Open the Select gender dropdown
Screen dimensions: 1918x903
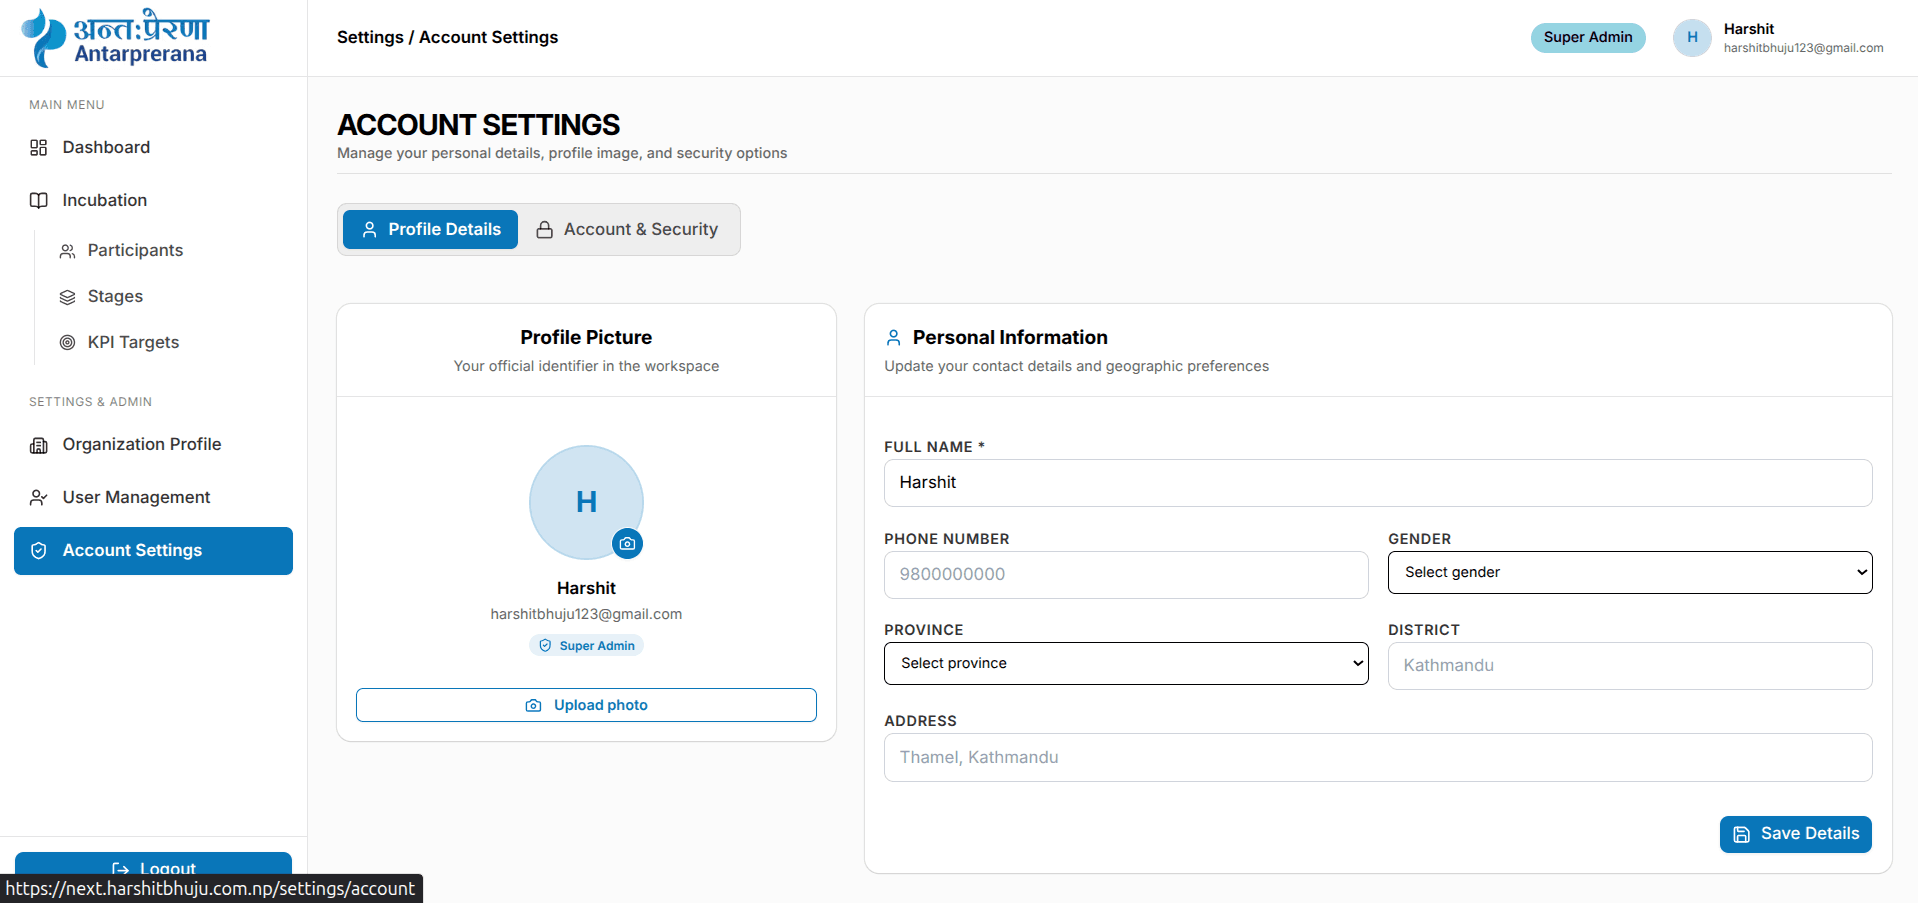point(1630,573)
